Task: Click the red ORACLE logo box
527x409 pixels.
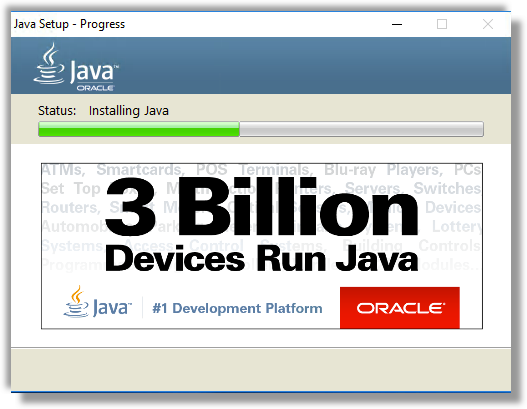Action: click(400, 308)
